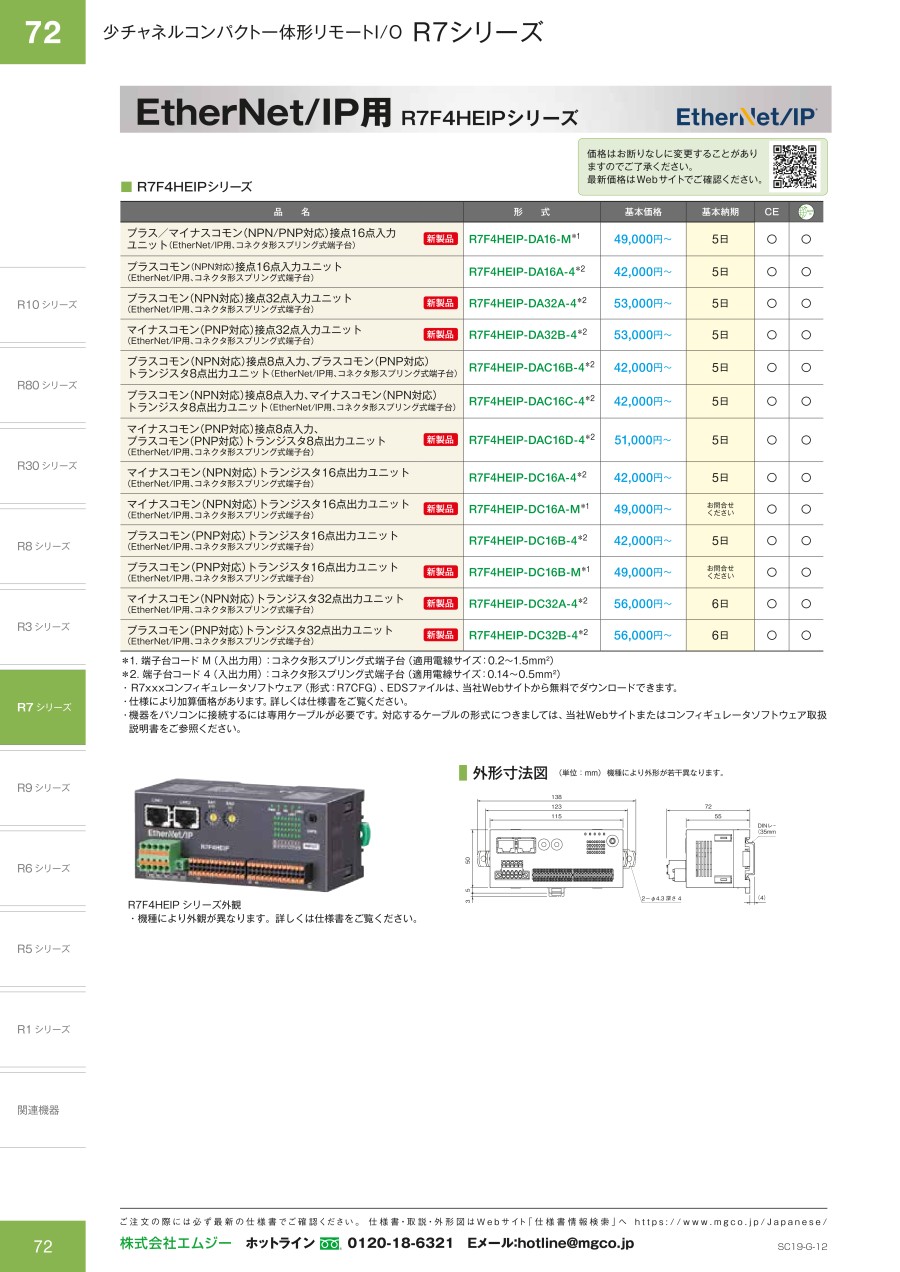Image resolution: width=900 pixels, height=1272 pixels.
Task: Click model link R7F4HEIP-DAC16C-4
Action: point(532,401)
